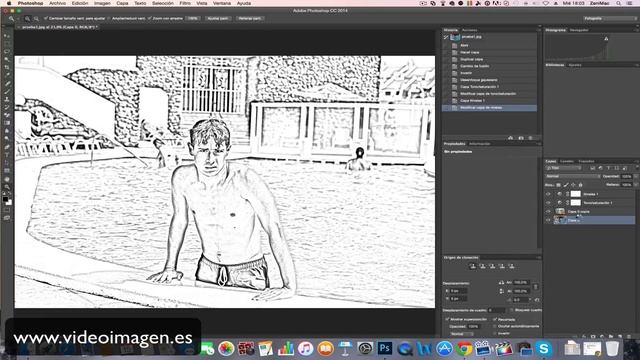Image resolution: width=640 pixels, height=360 pixels.
Task: Open the Trash in the Dock
Action: (x=611, y=348)
